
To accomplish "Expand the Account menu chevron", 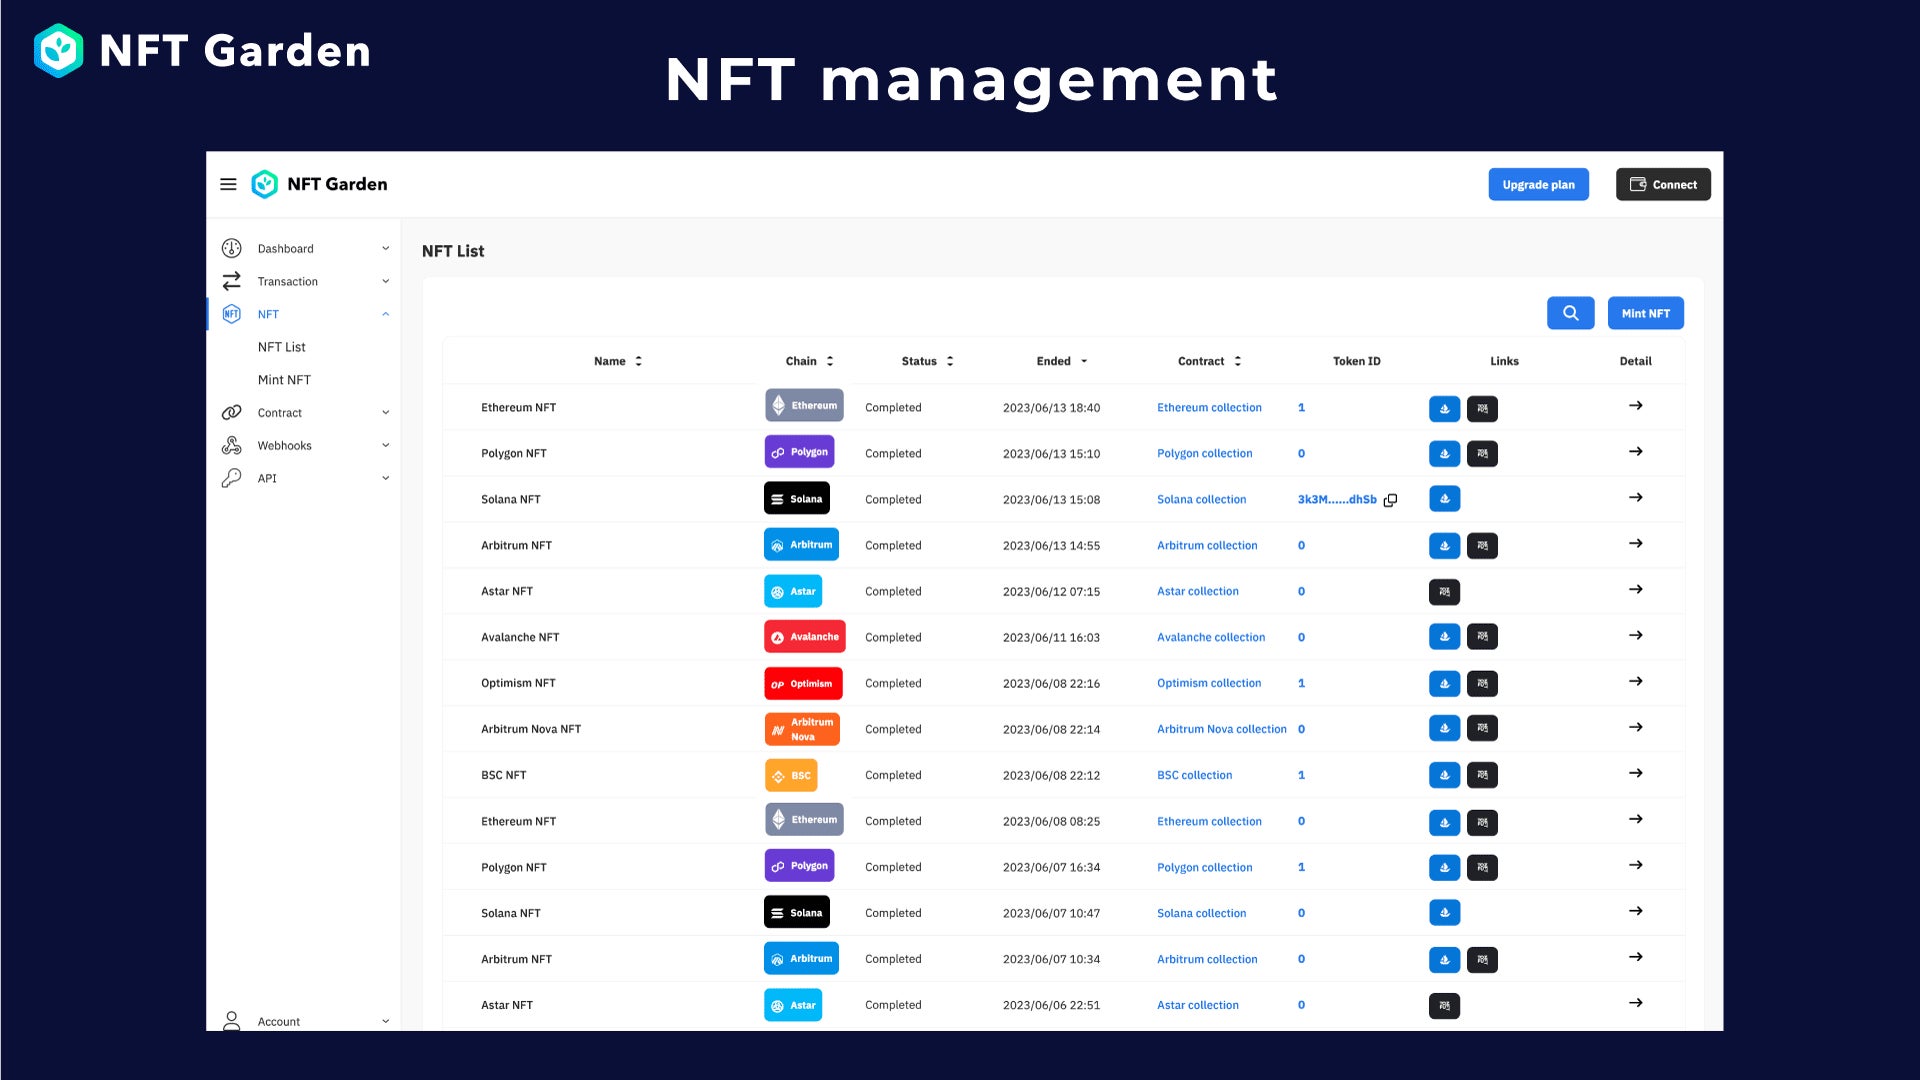I will pyautogui.click(x=385, y=1021).
